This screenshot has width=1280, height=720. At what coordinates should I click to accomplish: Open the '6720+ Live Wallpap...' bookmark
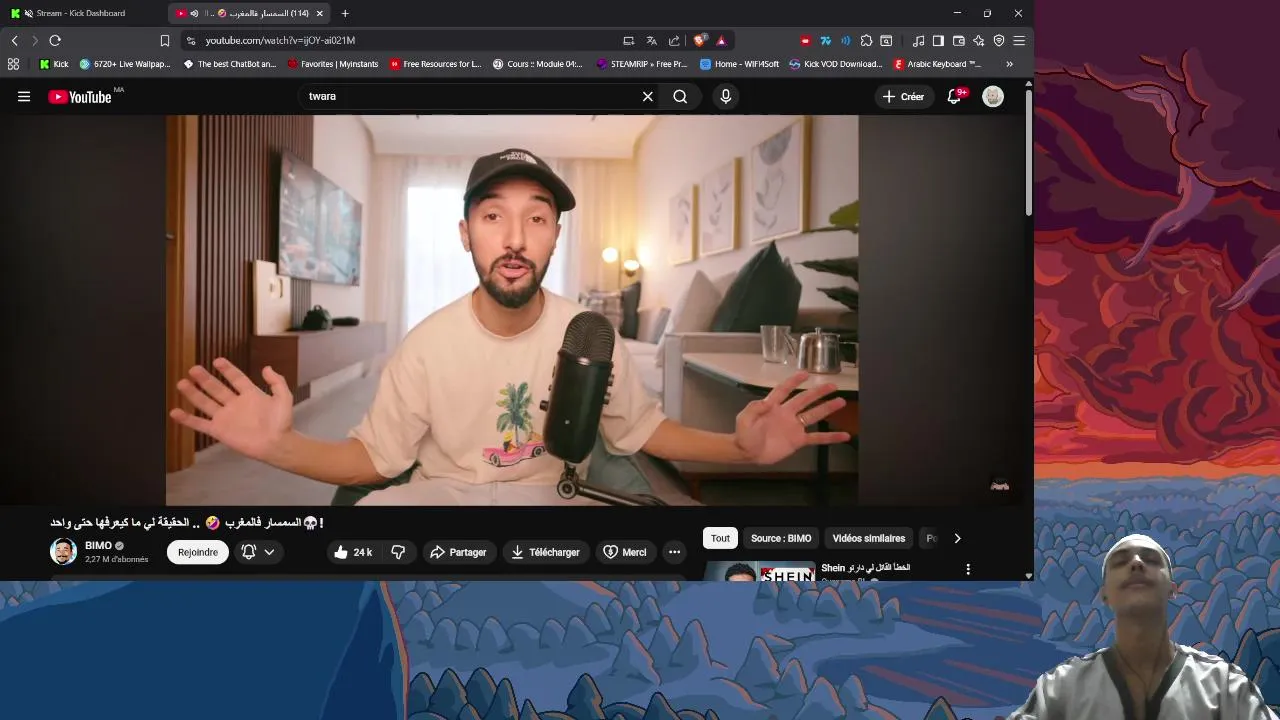125,64
